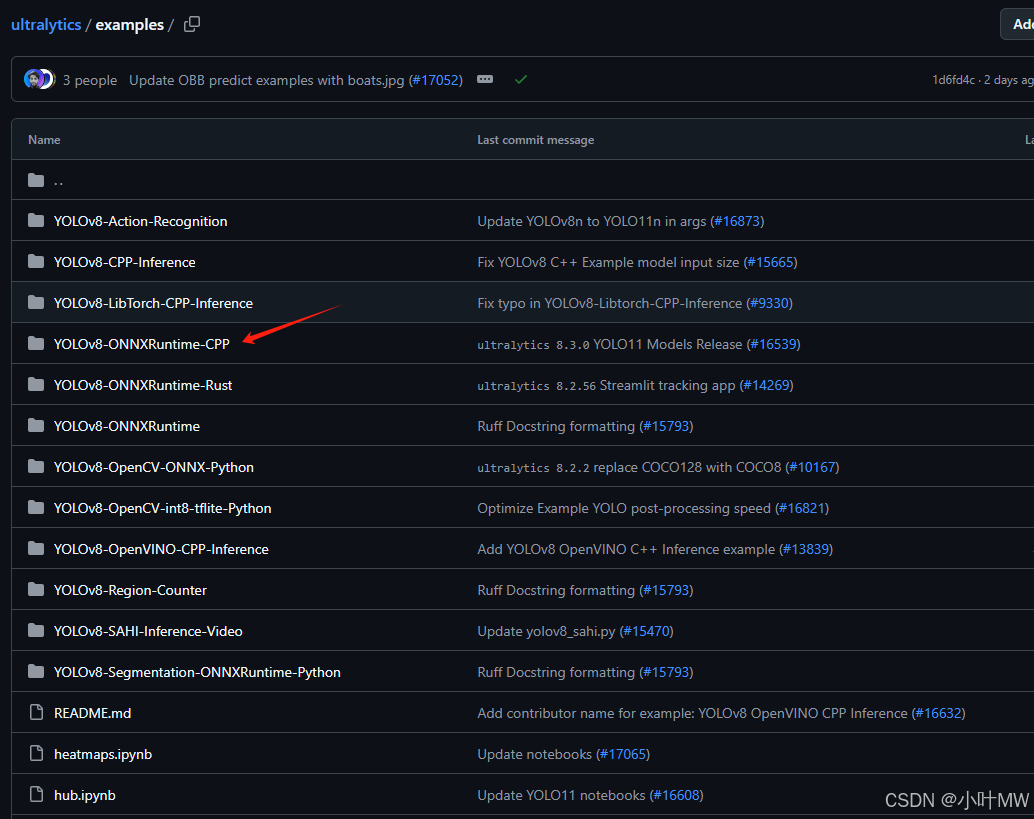Expand the commit description via the ellipsis icon

[x=485, y=80]
